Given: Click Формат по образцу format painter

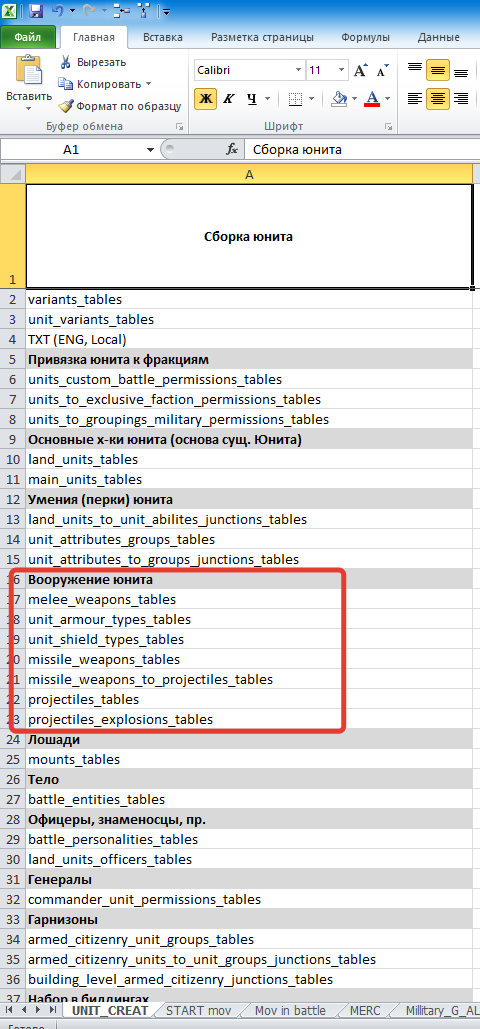Looking at the screenshot, I should (x=119, y=106).
